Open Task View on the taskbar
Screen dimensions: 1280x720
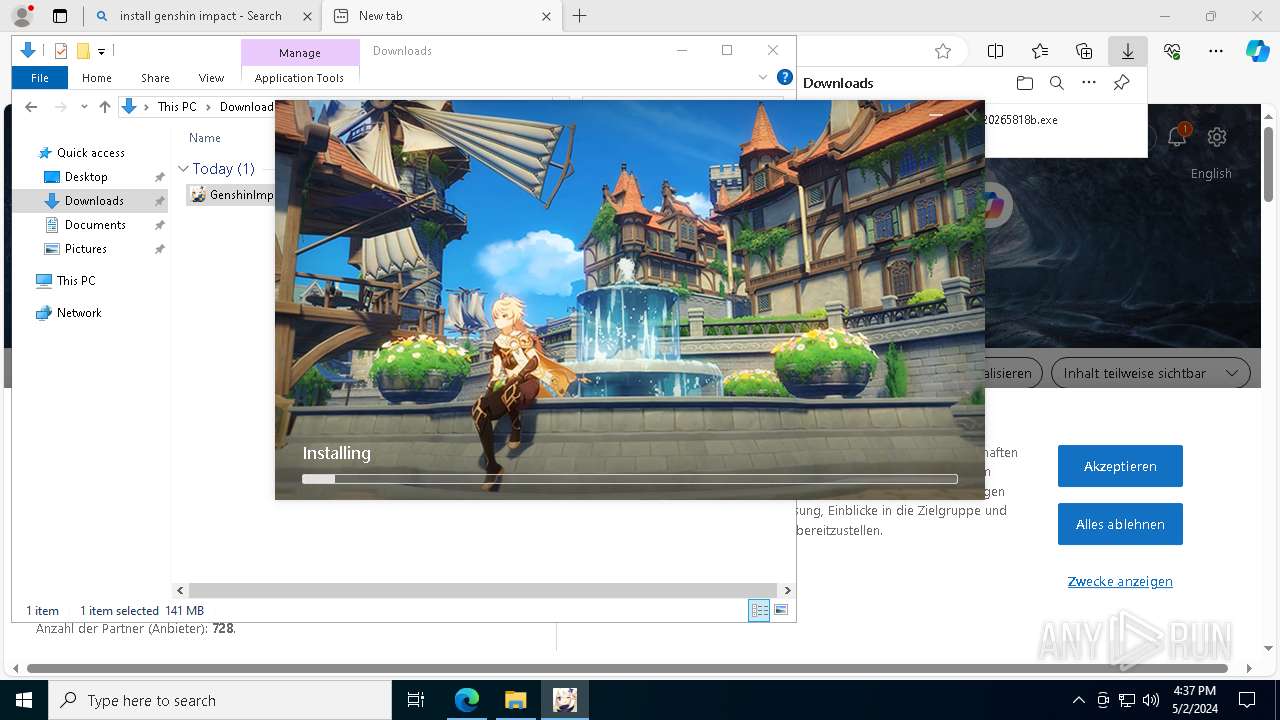click(416, 700)
